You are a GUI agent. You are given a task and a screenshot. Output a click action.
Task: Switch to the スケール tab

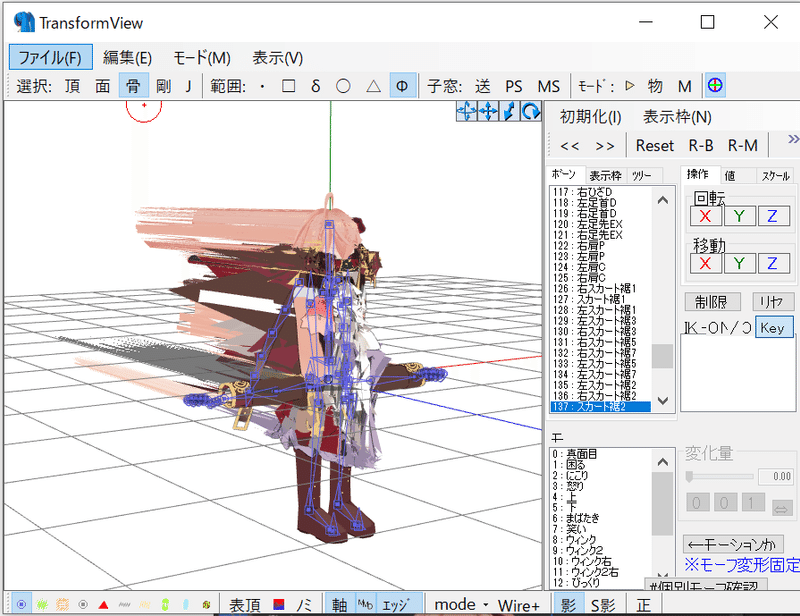click(x=776, y=176)
